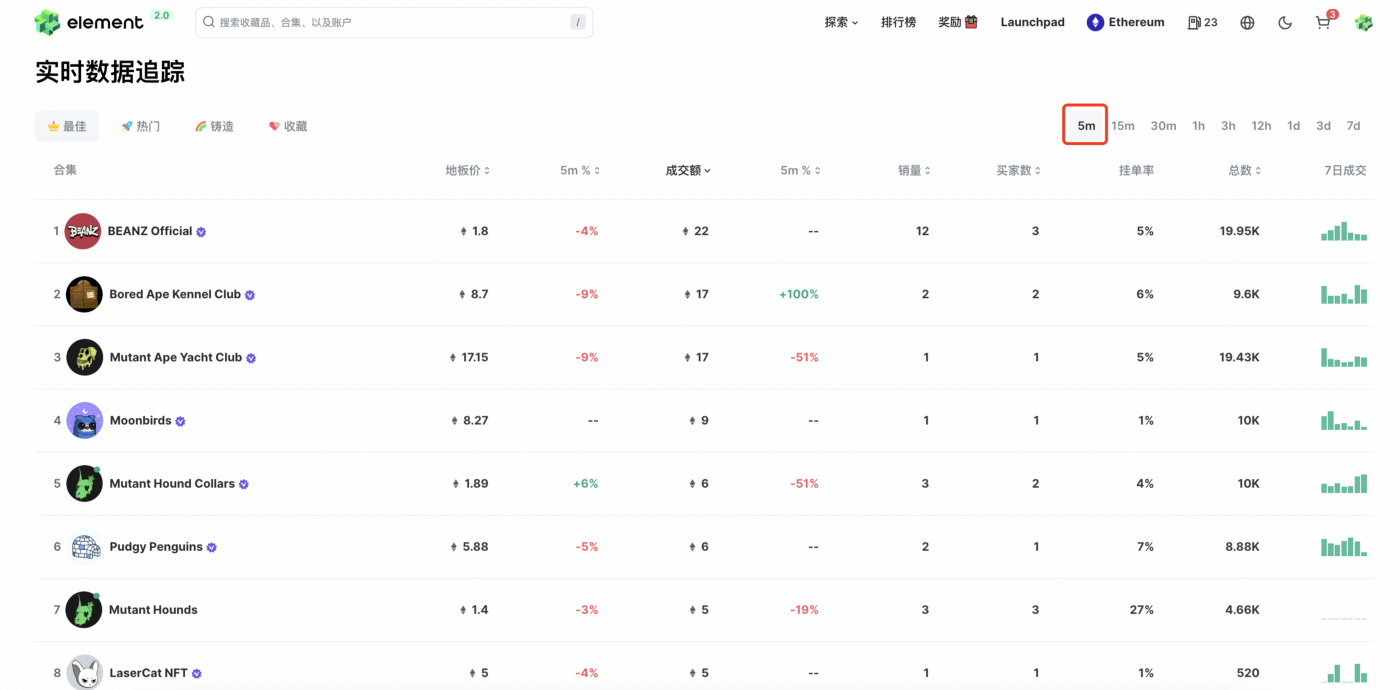
Task: Open the user avatar menu
Action: pos(1364,22)
